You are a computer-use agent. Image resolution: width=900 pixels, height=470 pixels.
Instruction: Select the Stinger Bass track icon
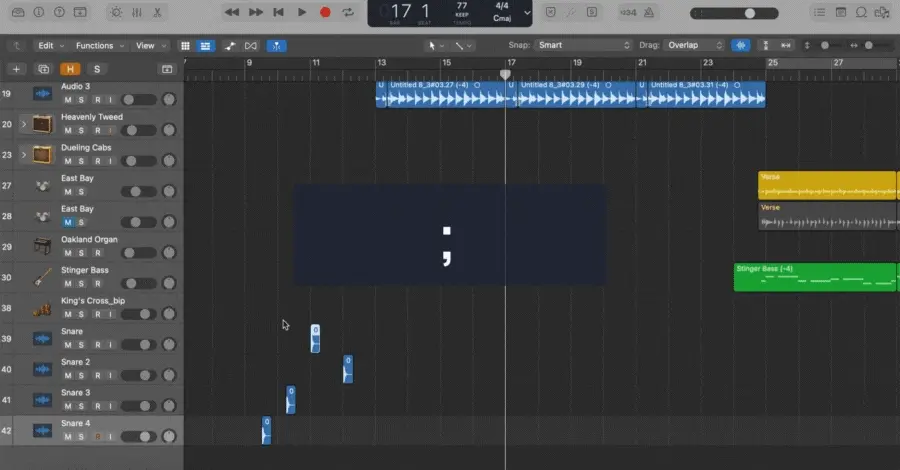(x=42, y=277)
